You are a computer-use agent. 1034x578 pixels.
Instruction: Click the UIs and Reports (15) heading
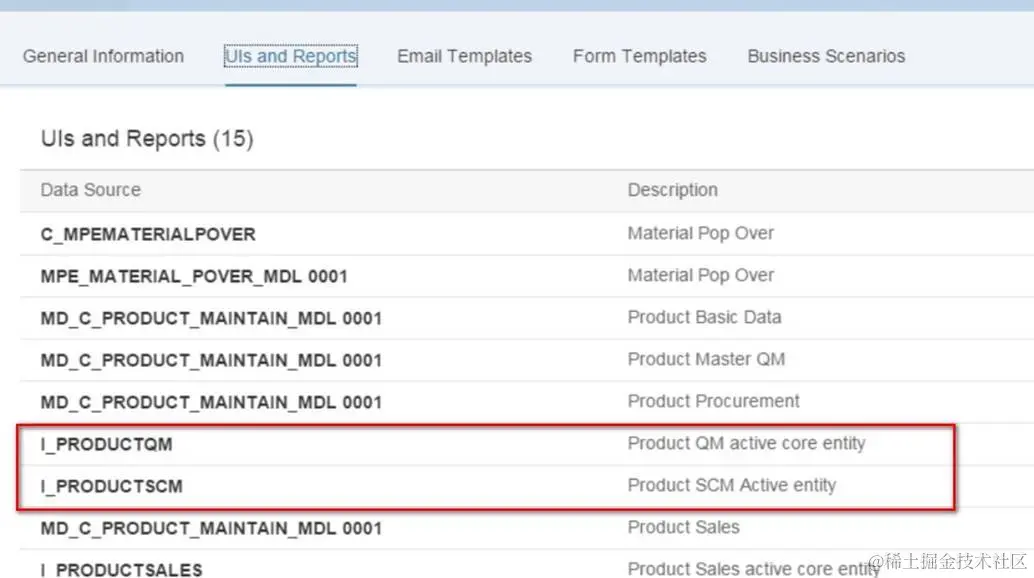point(147,139)
